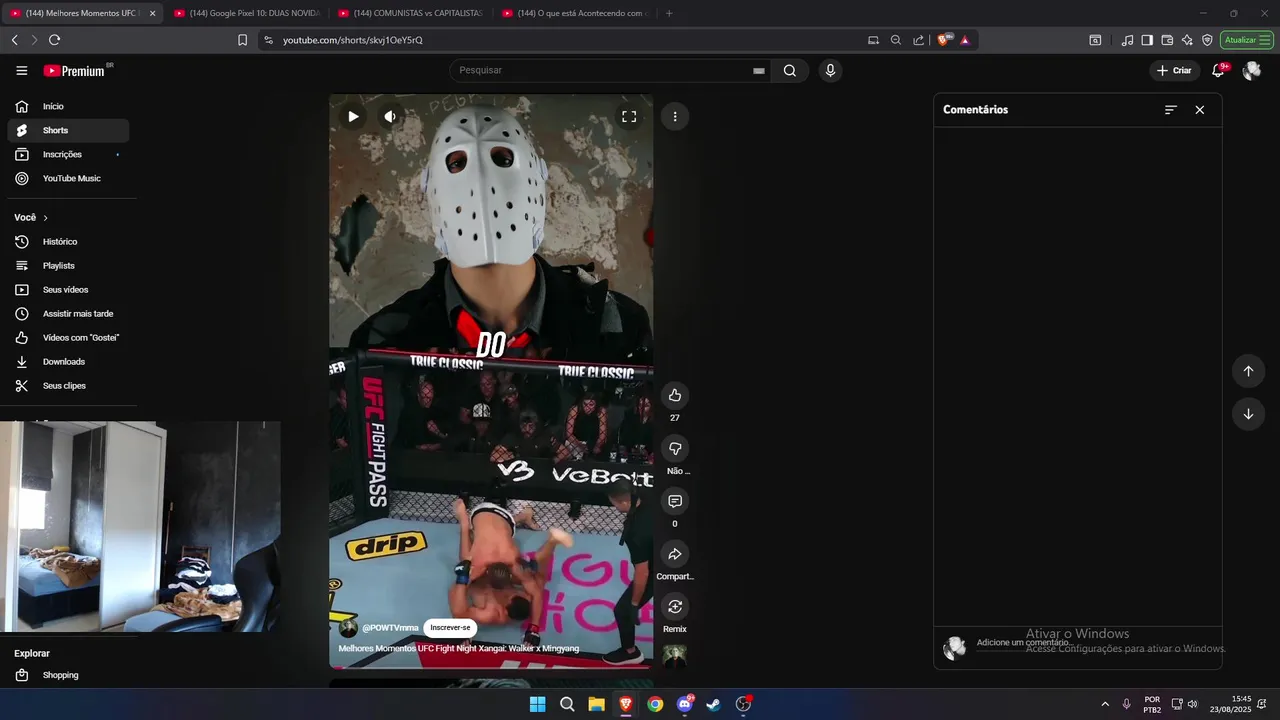Open Brave Leo AI sparkle icon
The width and height of the screenshot is (1280, 720).
pyautogui.click(x=1187, y=40)
